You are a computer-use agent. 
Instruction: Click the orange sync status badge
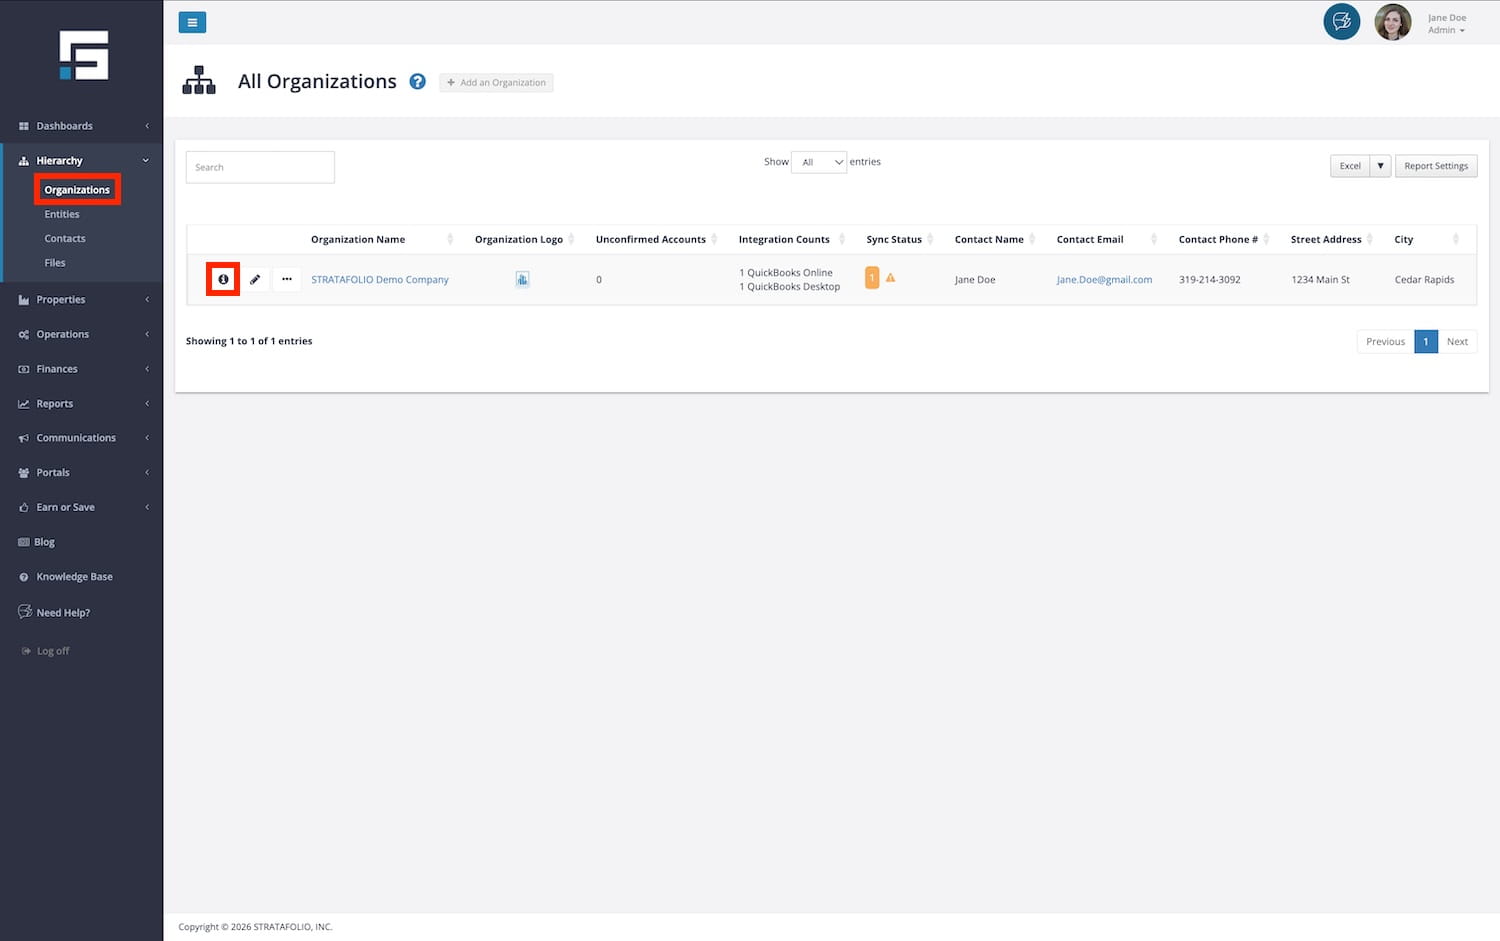click(872, 278)
